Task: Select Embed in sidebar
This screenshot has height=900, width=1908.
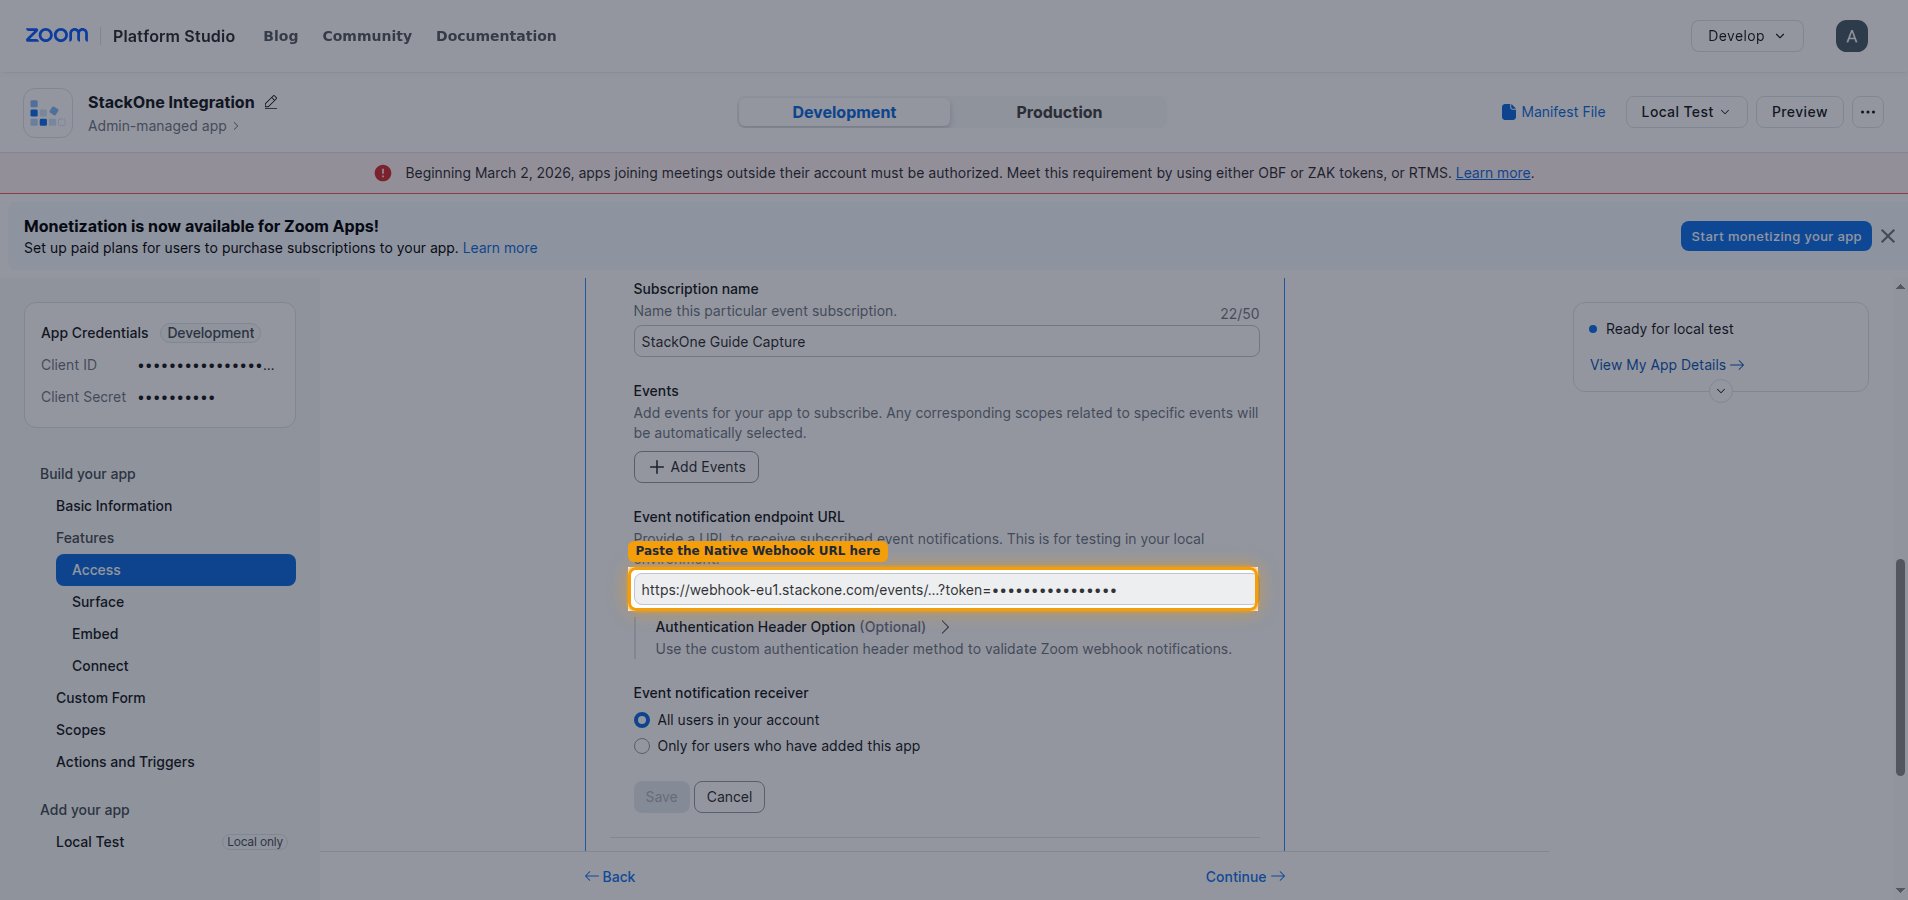Action: [95, 634]
